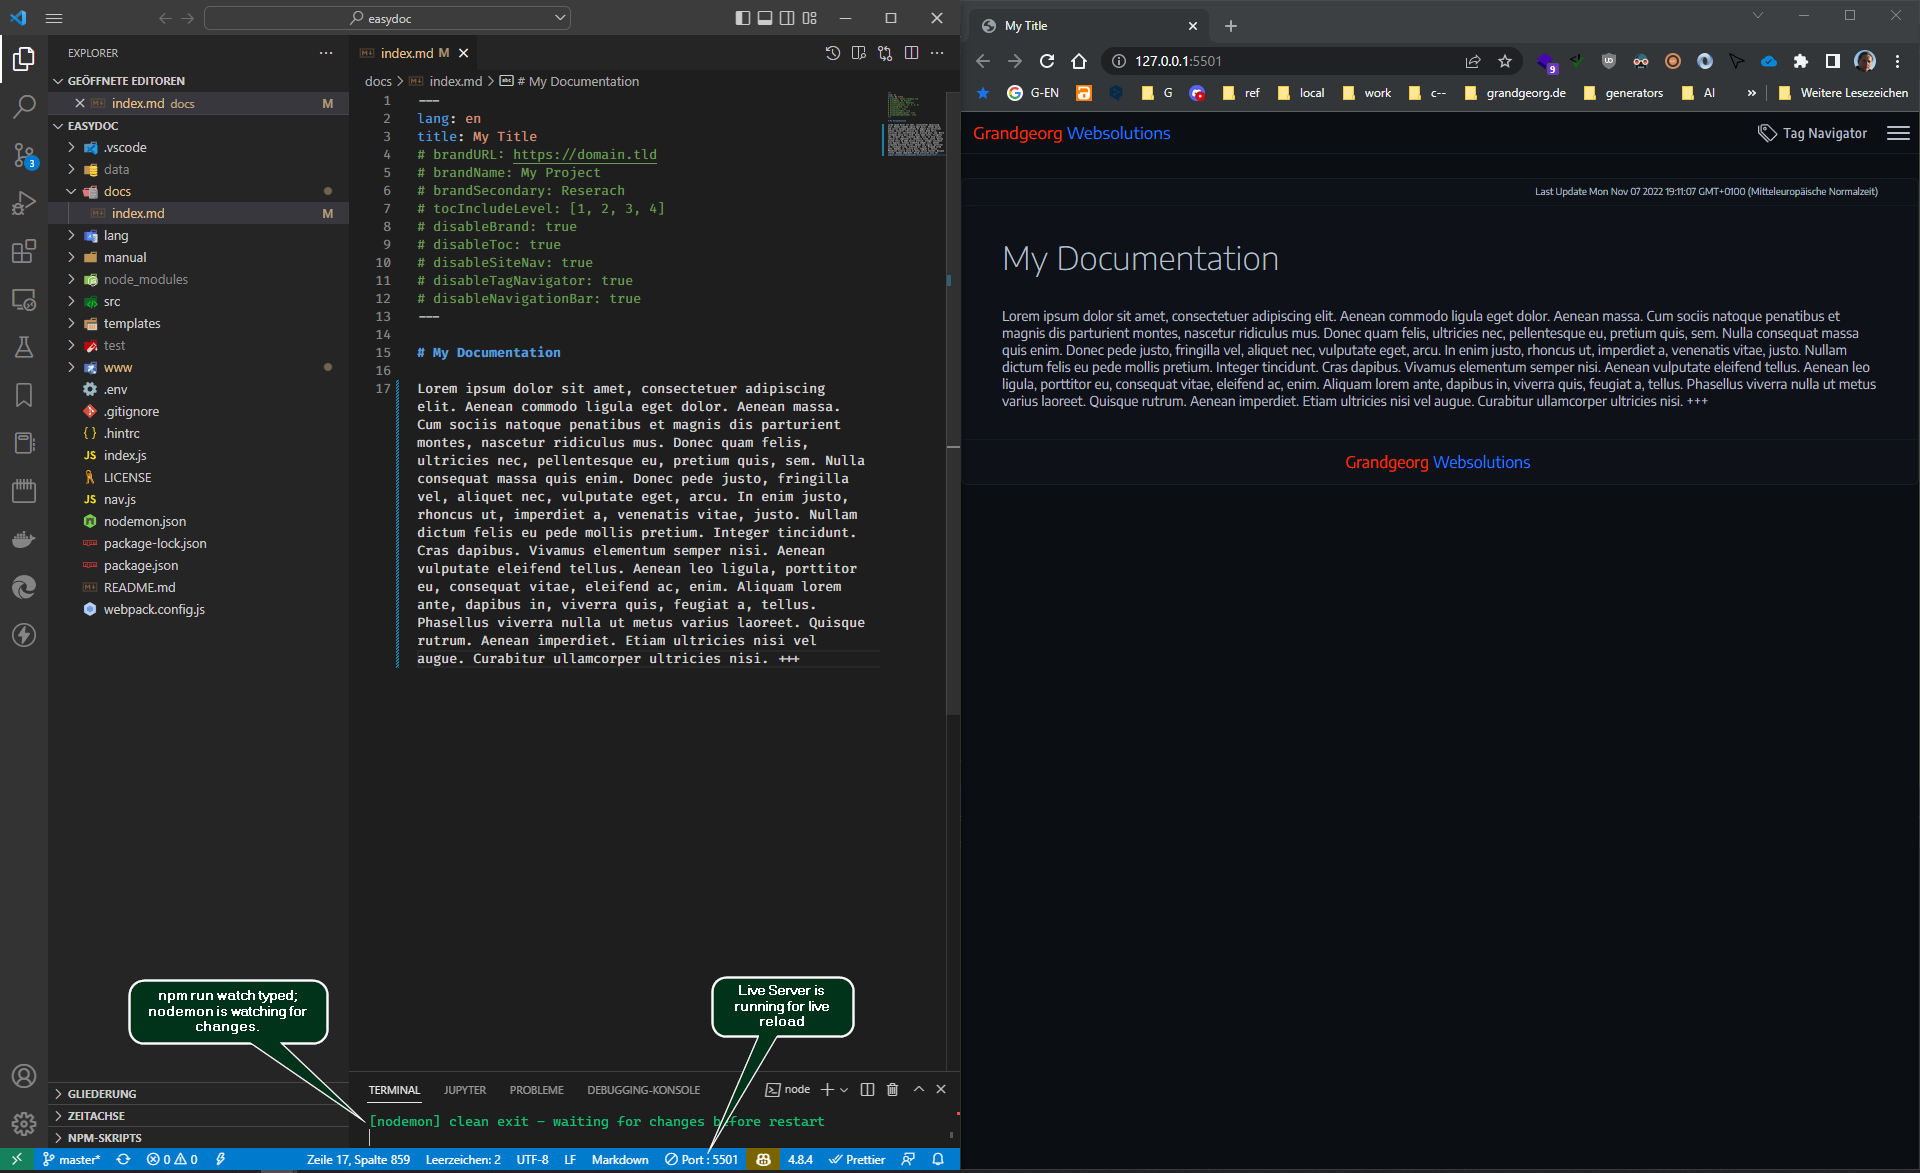The height and width of the screenshot is (1173, 1920).
Task: Open the Extensions view in activity bar
Action: coord(24,251)
